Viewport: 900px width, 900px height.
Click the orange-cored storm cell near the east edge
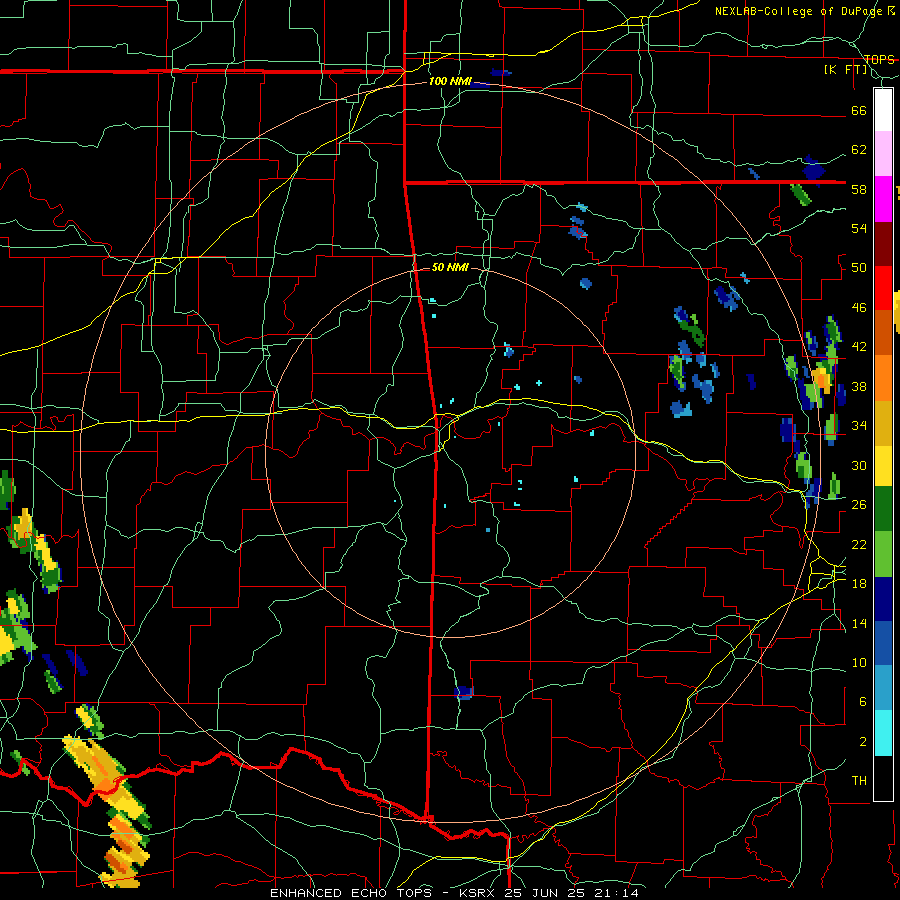click(x=821, y=380)
